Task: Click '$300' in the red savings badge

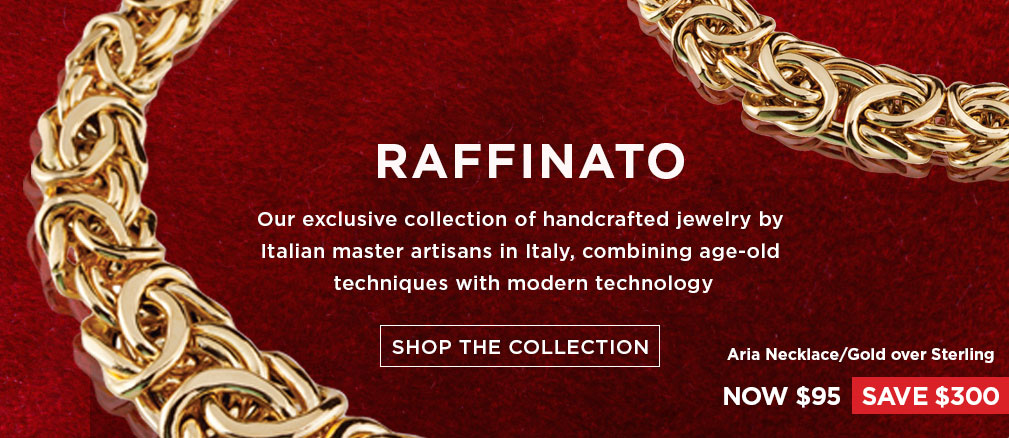Action: click(967, 397)
